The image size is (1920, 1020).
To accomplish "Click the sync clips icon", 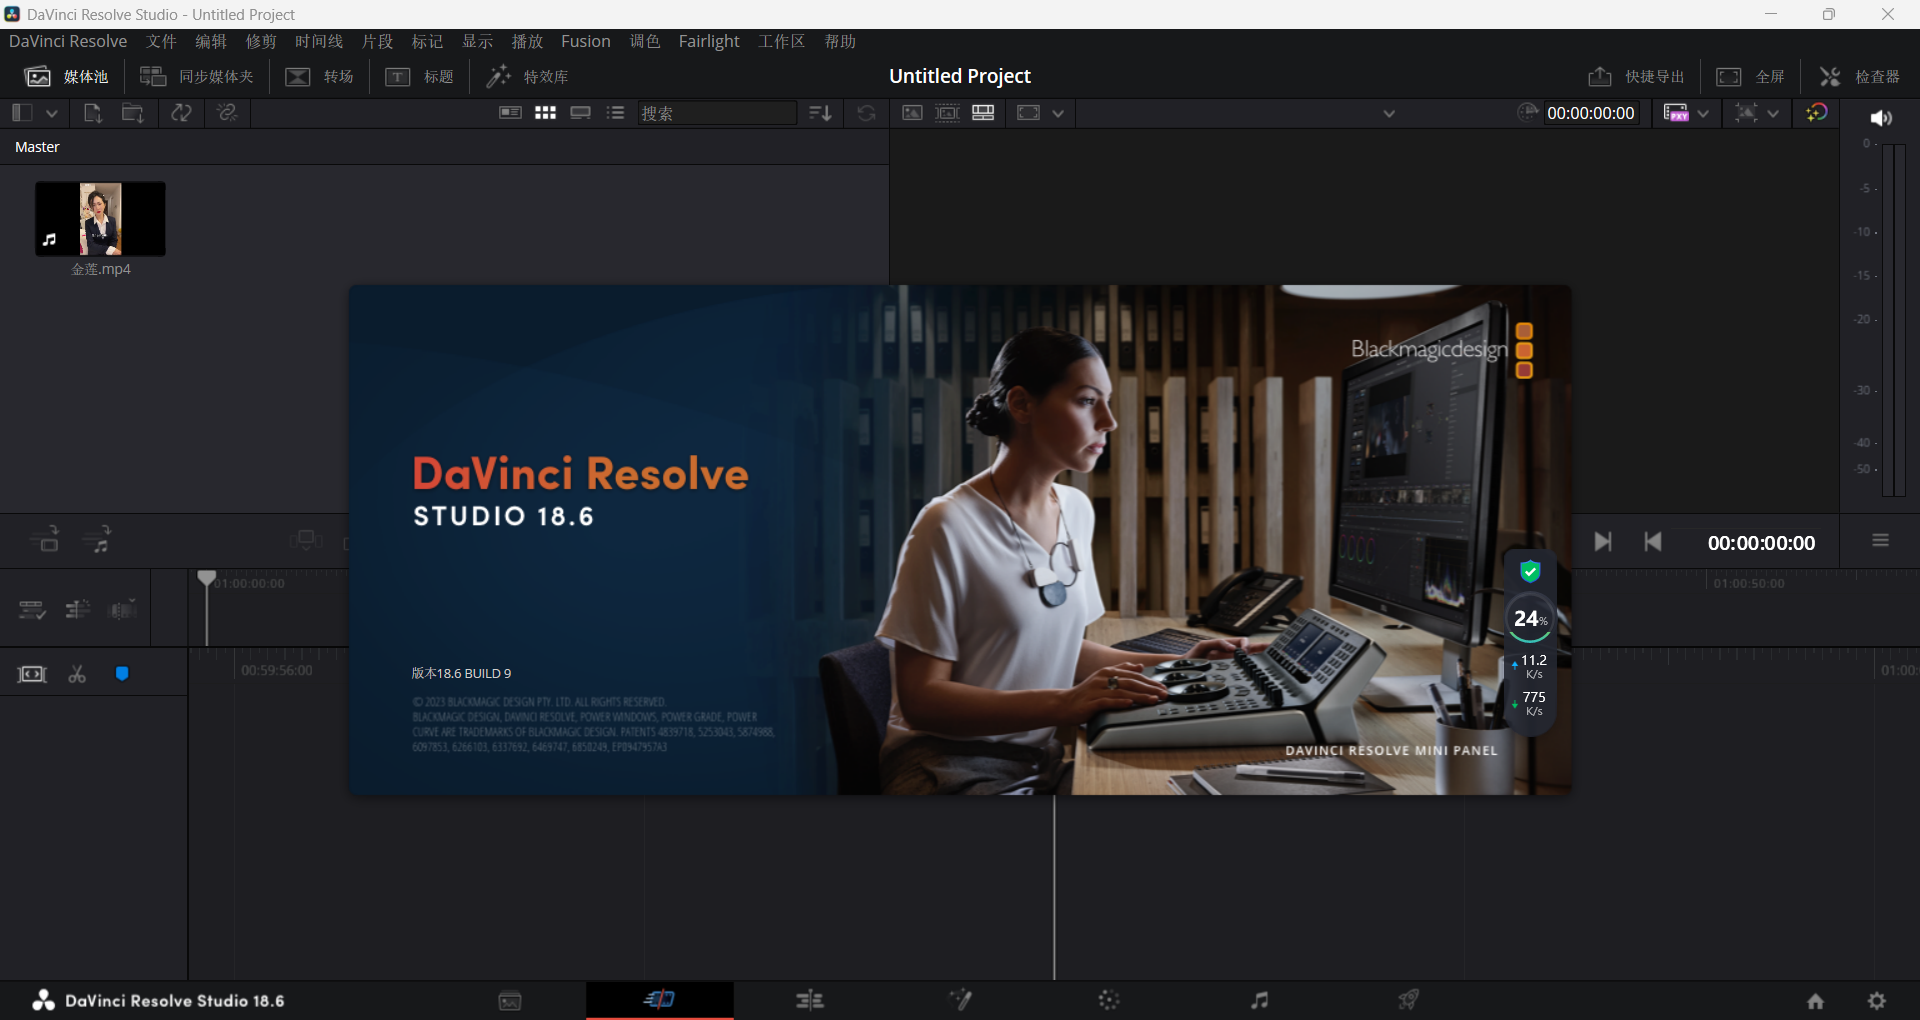I will pos(181,113).
